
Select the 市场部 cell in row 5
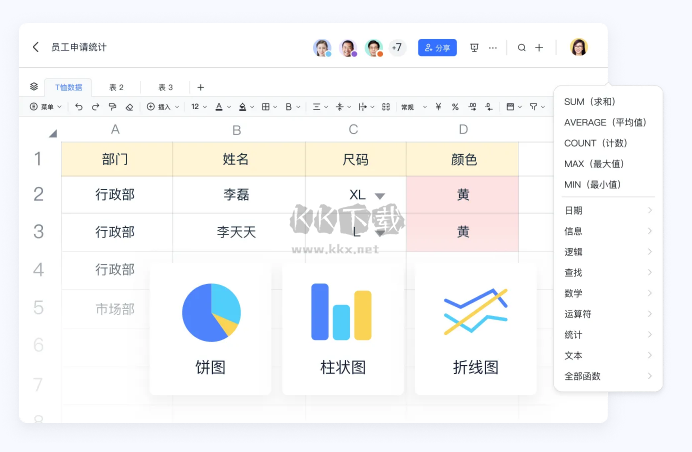(116, 309)
